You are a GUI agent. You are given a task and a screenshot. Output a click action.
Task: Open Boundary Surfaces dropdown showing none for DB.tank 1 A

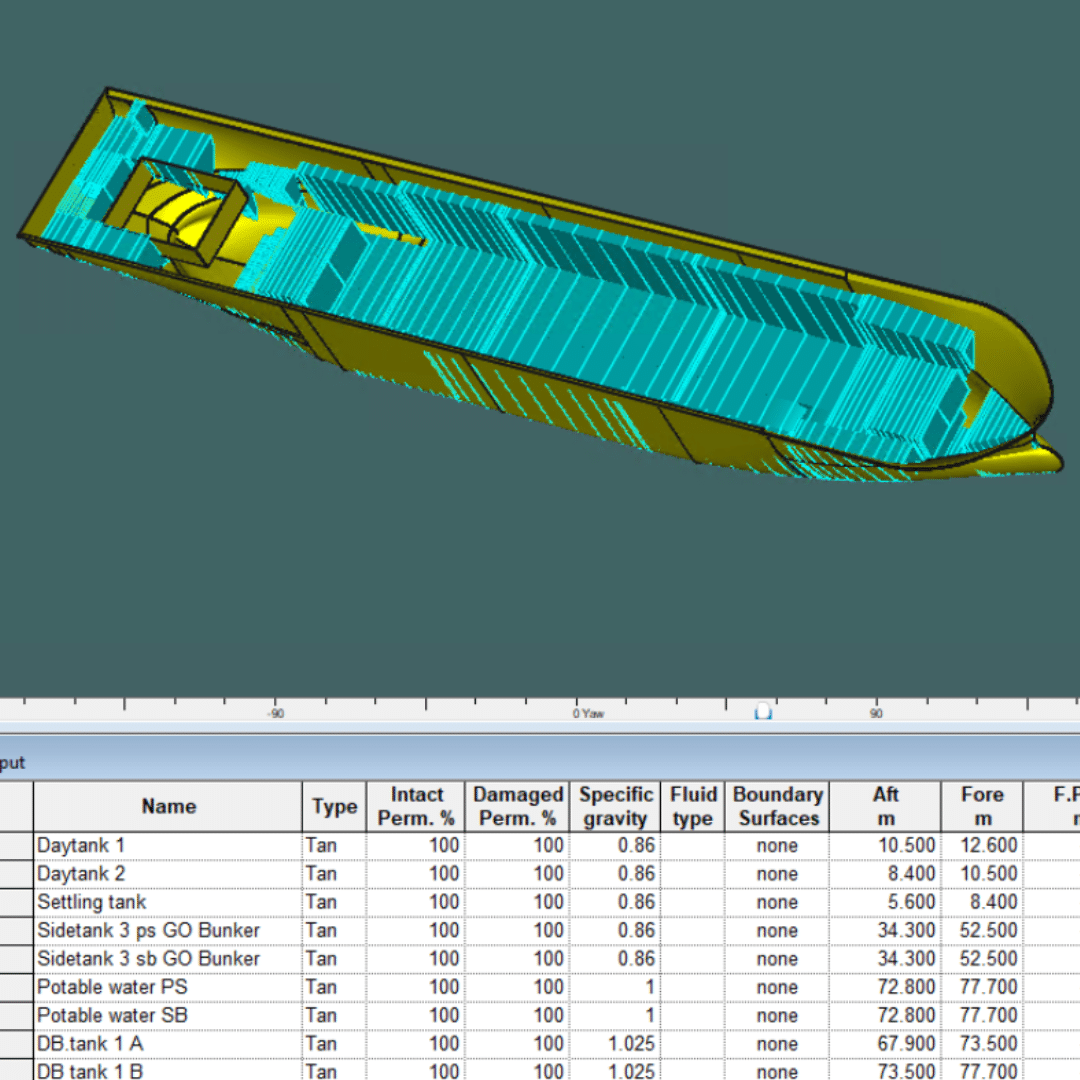(x=778, y=1043)
